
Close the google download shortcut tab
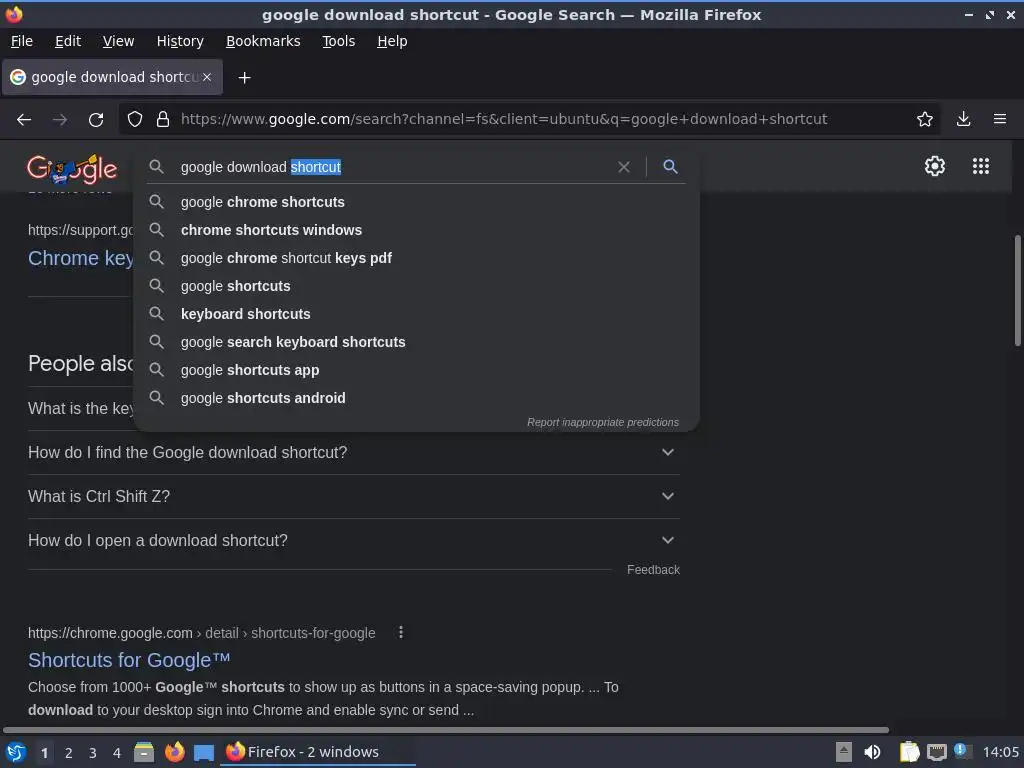point(207,77)
